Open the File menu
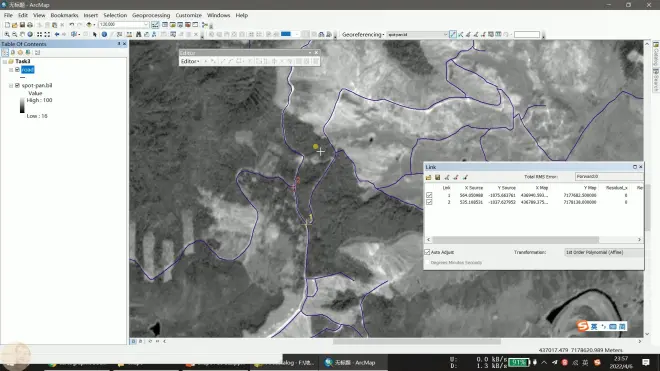The image size is (660, 371). click(x=8, y=15)
